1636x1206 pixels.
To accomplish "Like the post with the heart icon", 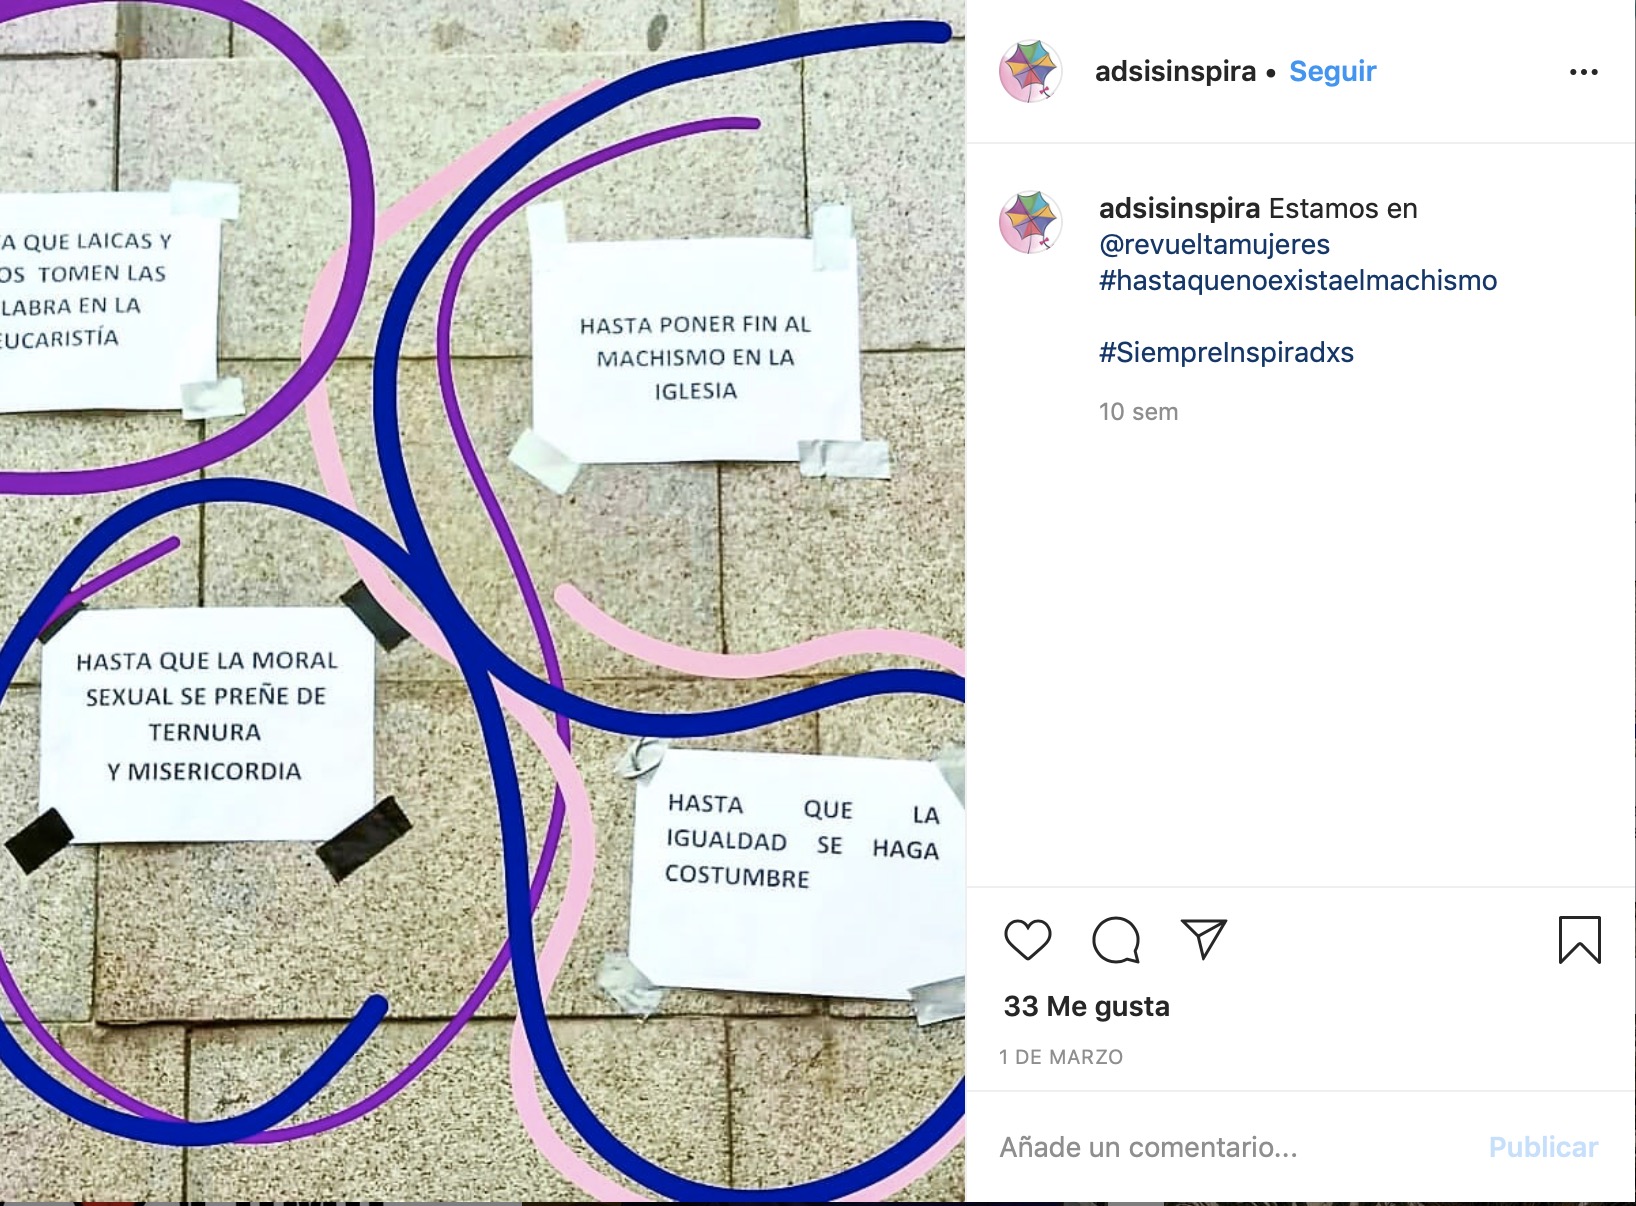I will [1027, 940].
